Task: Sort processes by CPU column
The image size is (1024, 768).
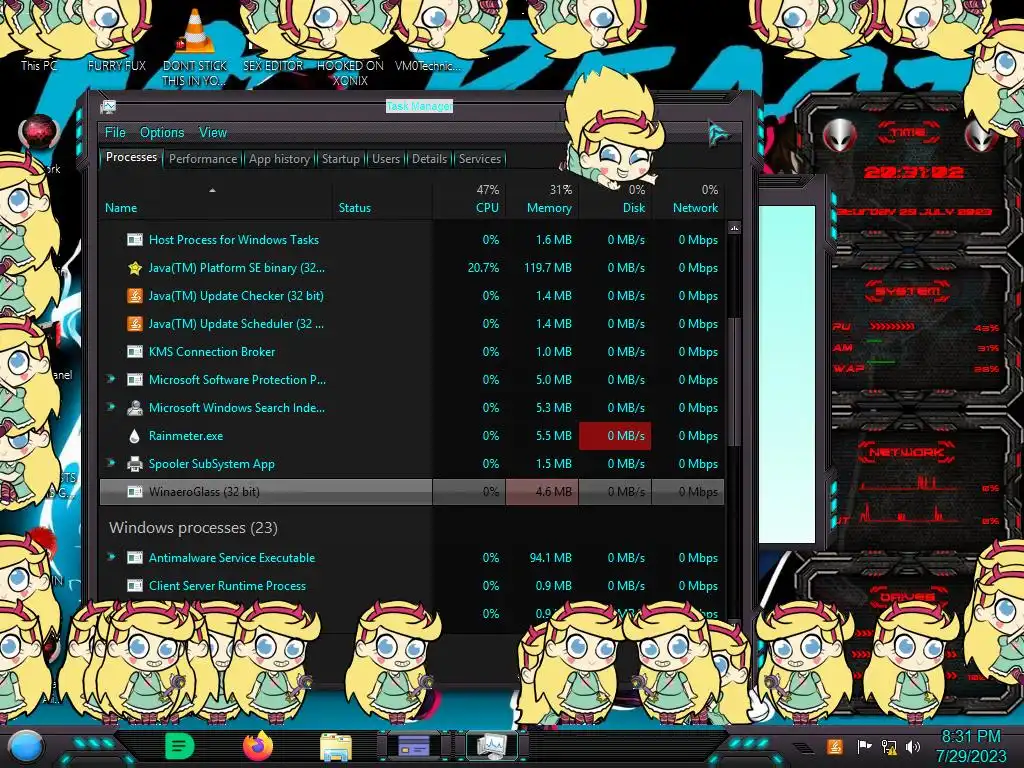Action: tap(487, 208)
